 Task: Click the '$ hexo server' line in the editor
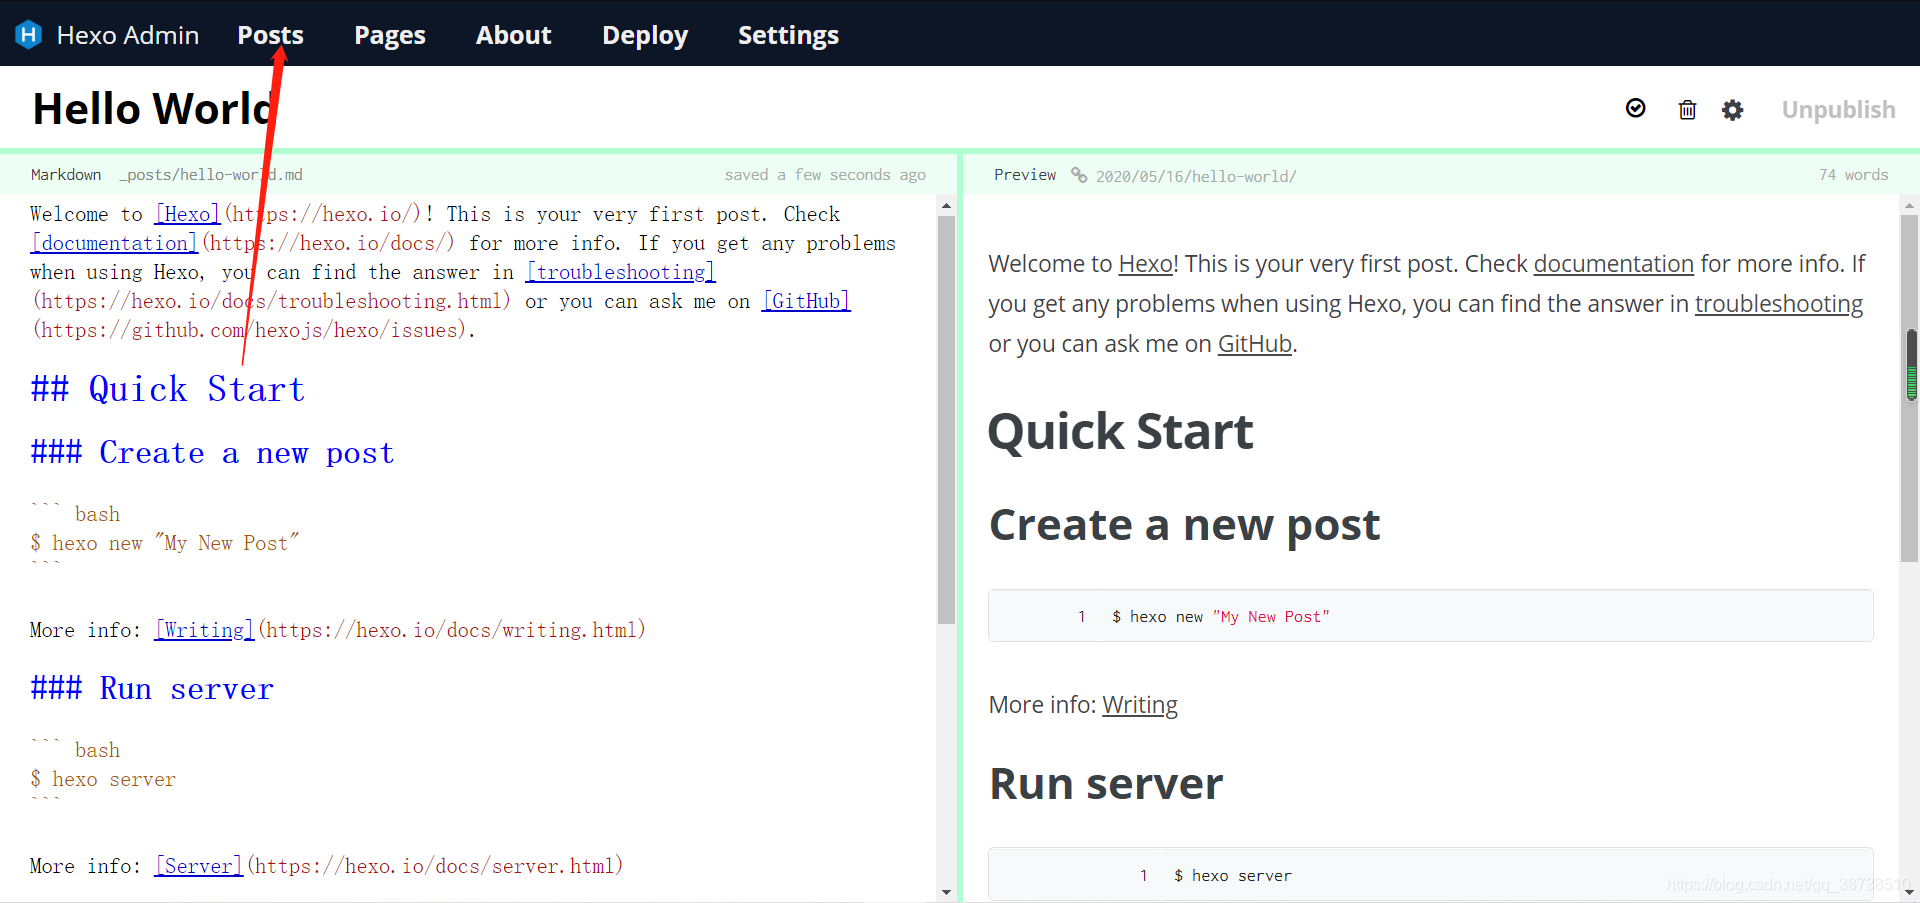click(103, 779)
